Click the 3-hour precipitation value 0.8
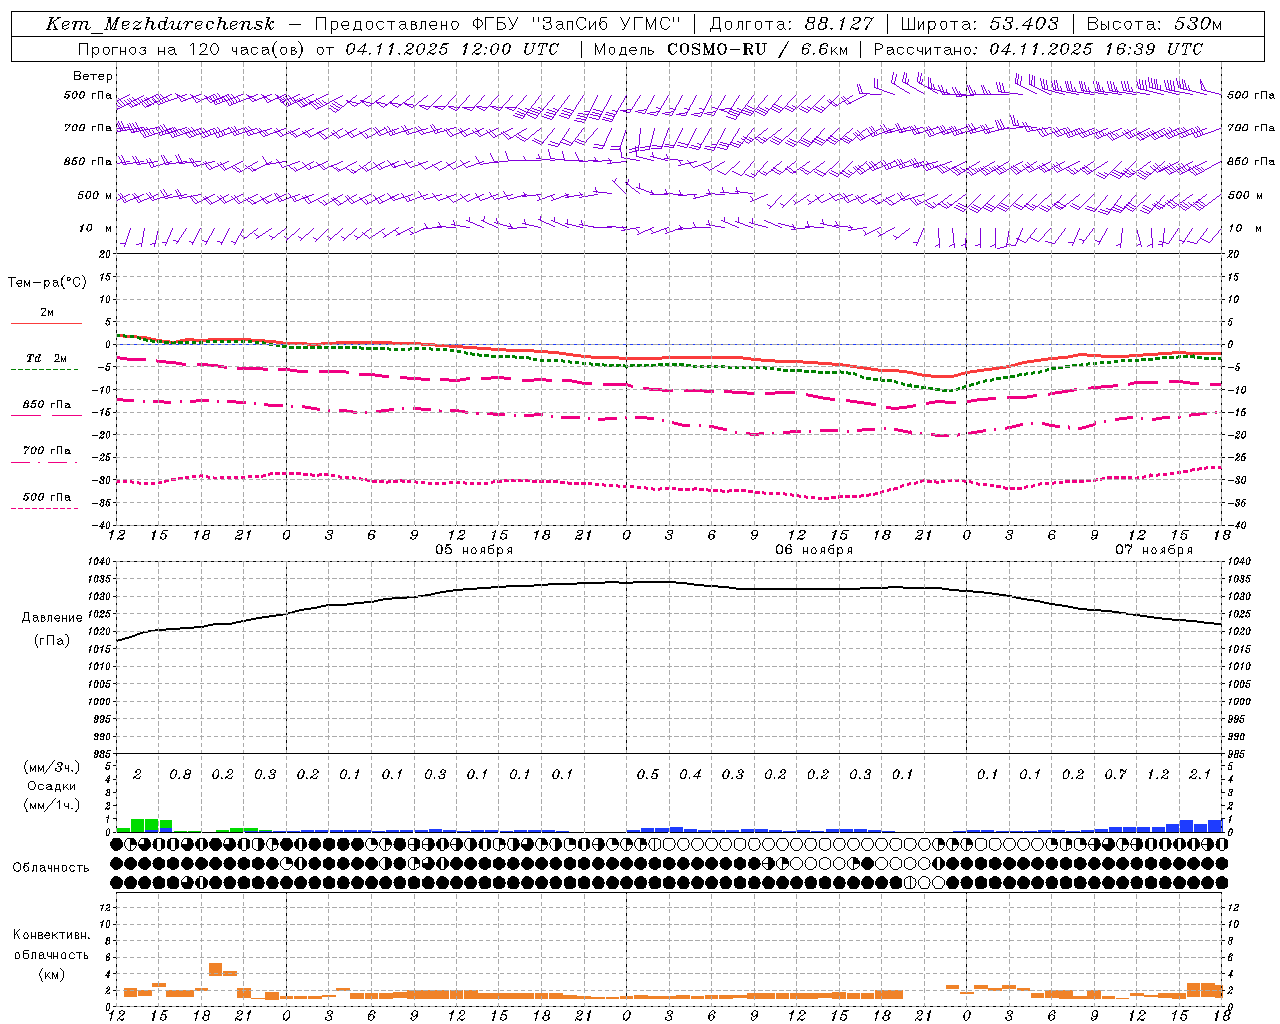The image size is (1280, 1024). (180, 775)
